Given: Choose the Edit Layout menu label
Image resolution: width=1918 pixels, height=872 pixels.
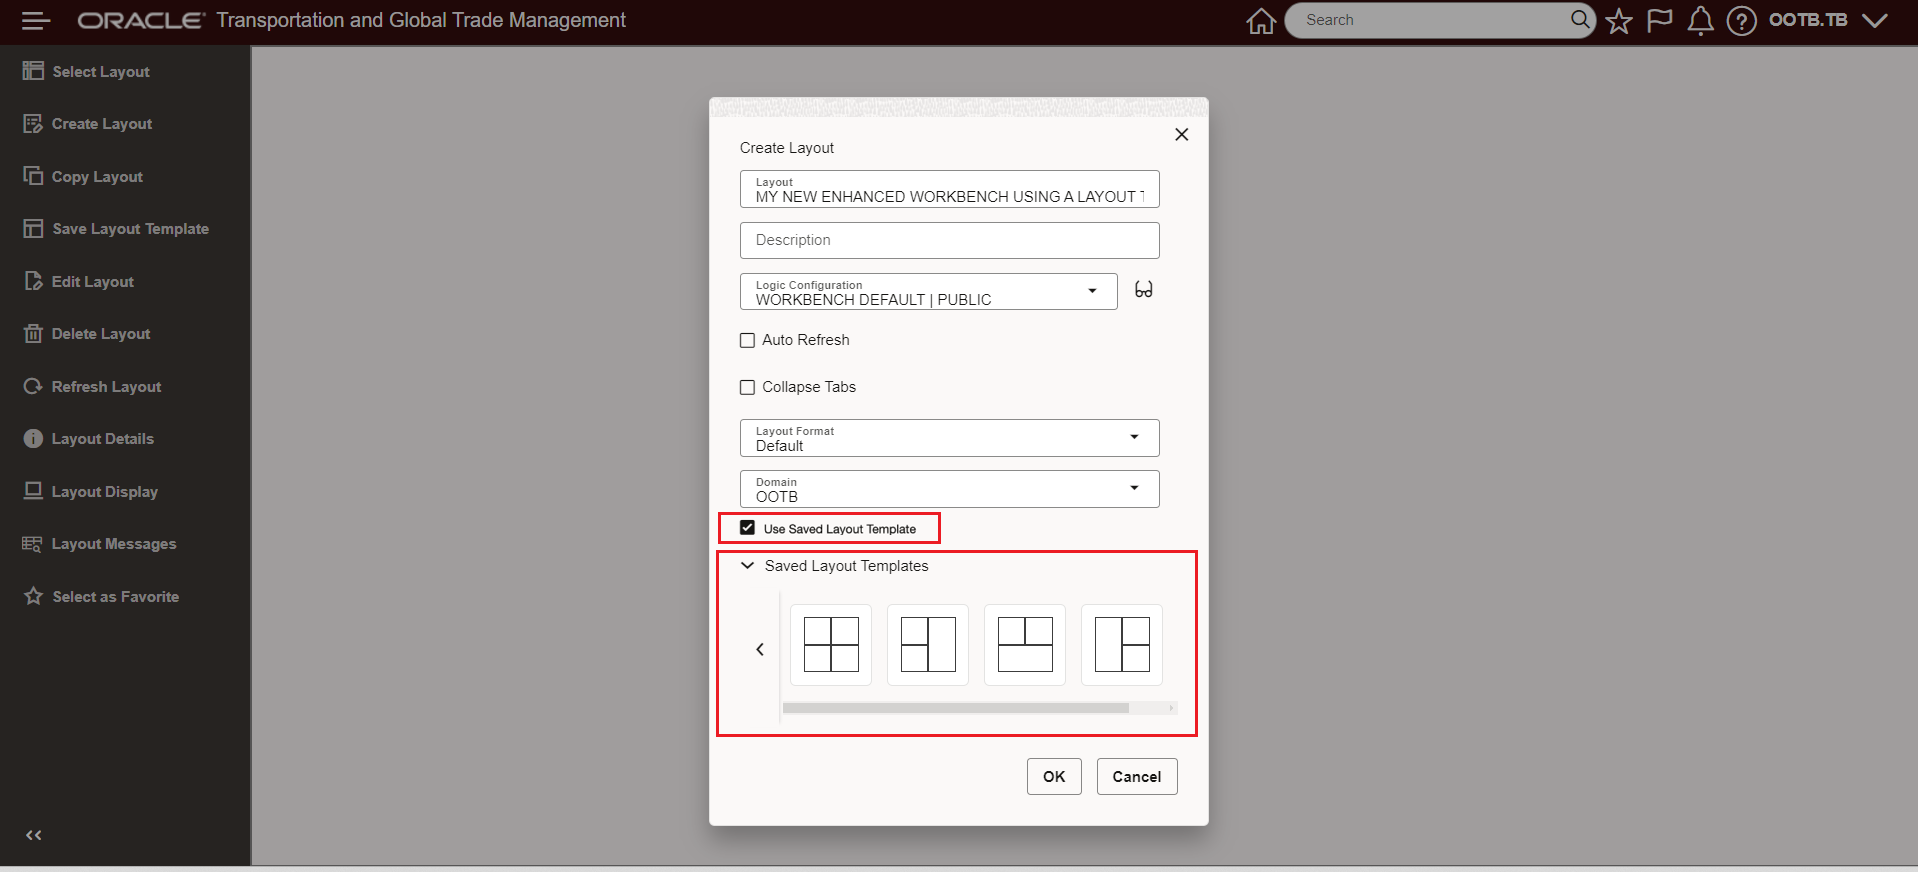Looking at the screenshot, I should click(x=93, y=282).
